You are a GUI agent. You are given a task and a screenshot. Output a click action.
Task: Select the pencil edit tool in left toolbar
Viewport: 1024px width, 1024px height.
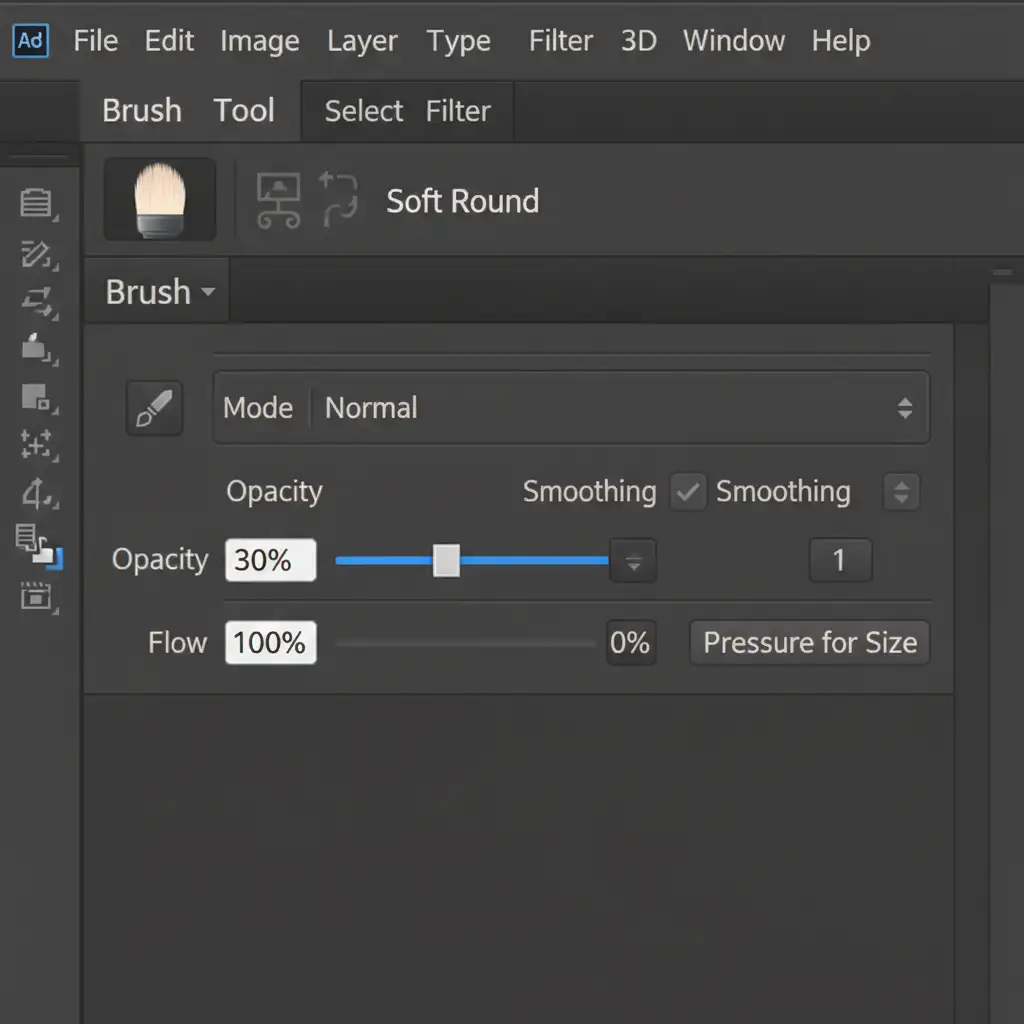click(x=37, y=254)
